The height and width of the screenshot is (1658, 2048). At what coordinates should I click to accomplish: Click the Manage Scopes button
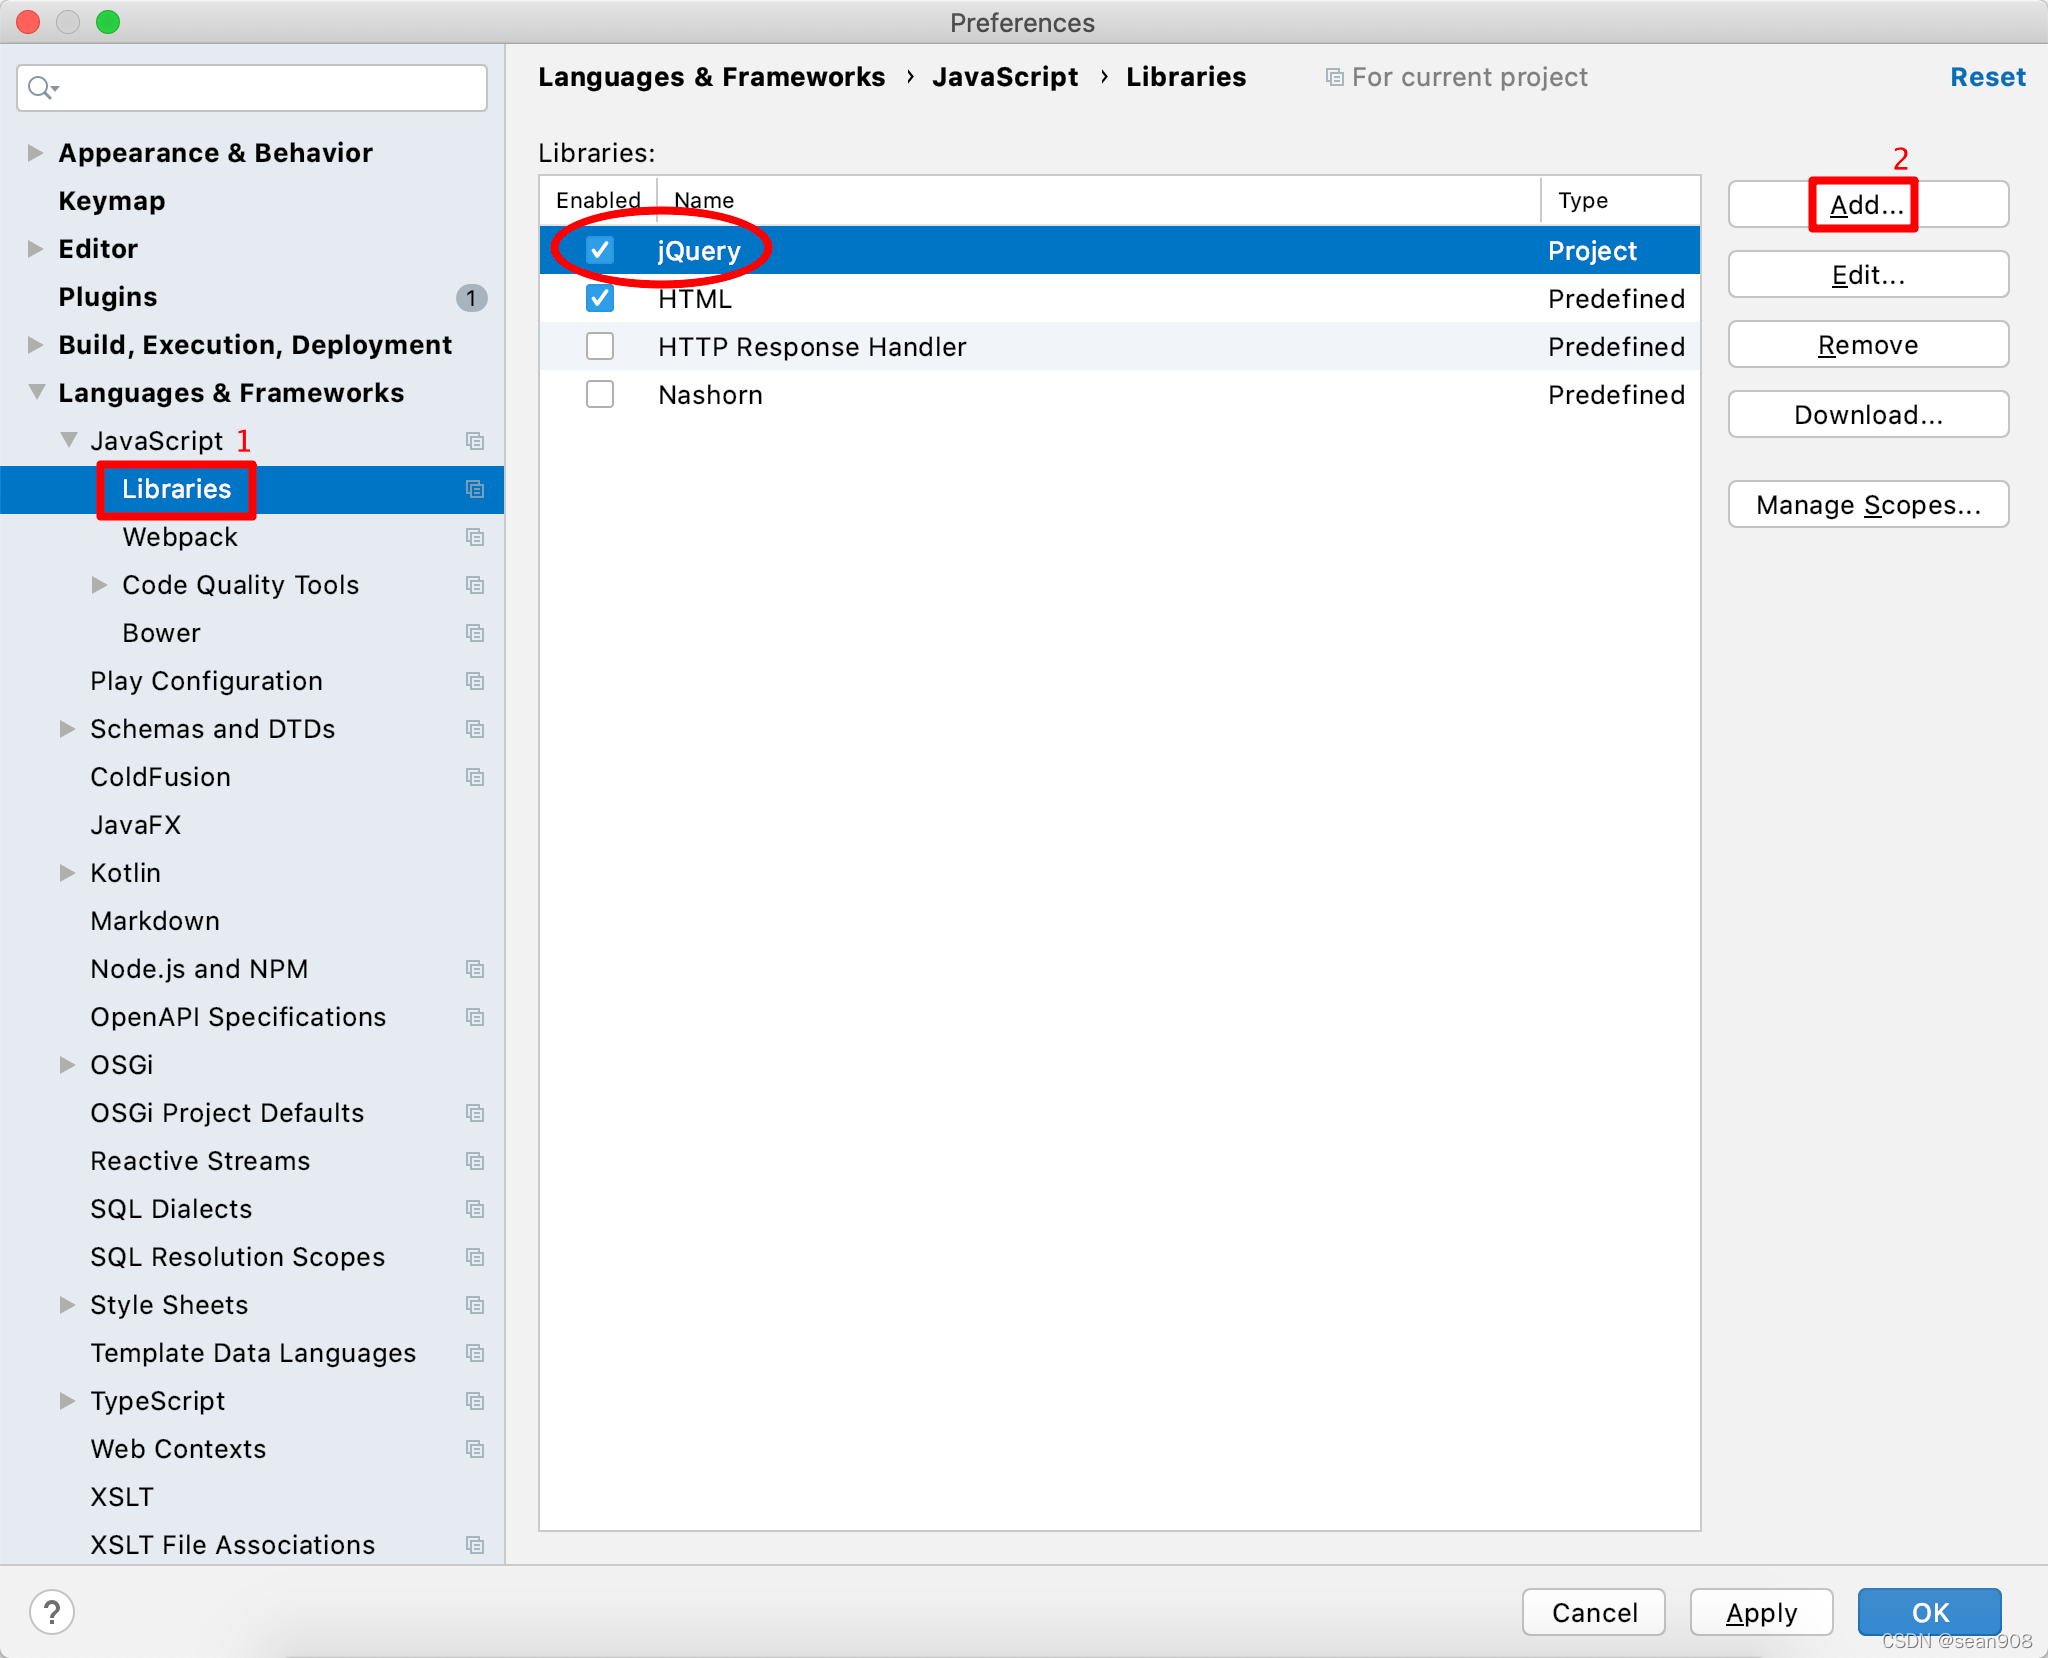pos(1865,502)
